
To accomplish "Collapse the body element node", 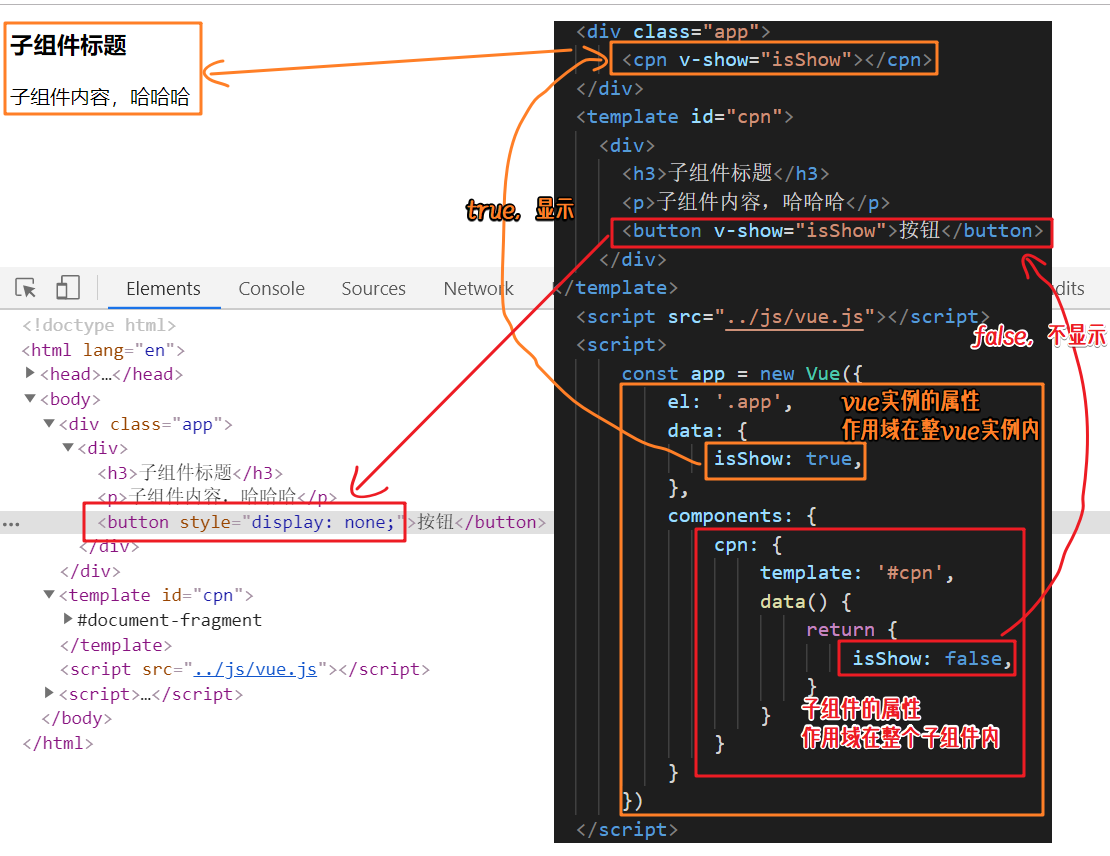I will (x=30, y=398).
